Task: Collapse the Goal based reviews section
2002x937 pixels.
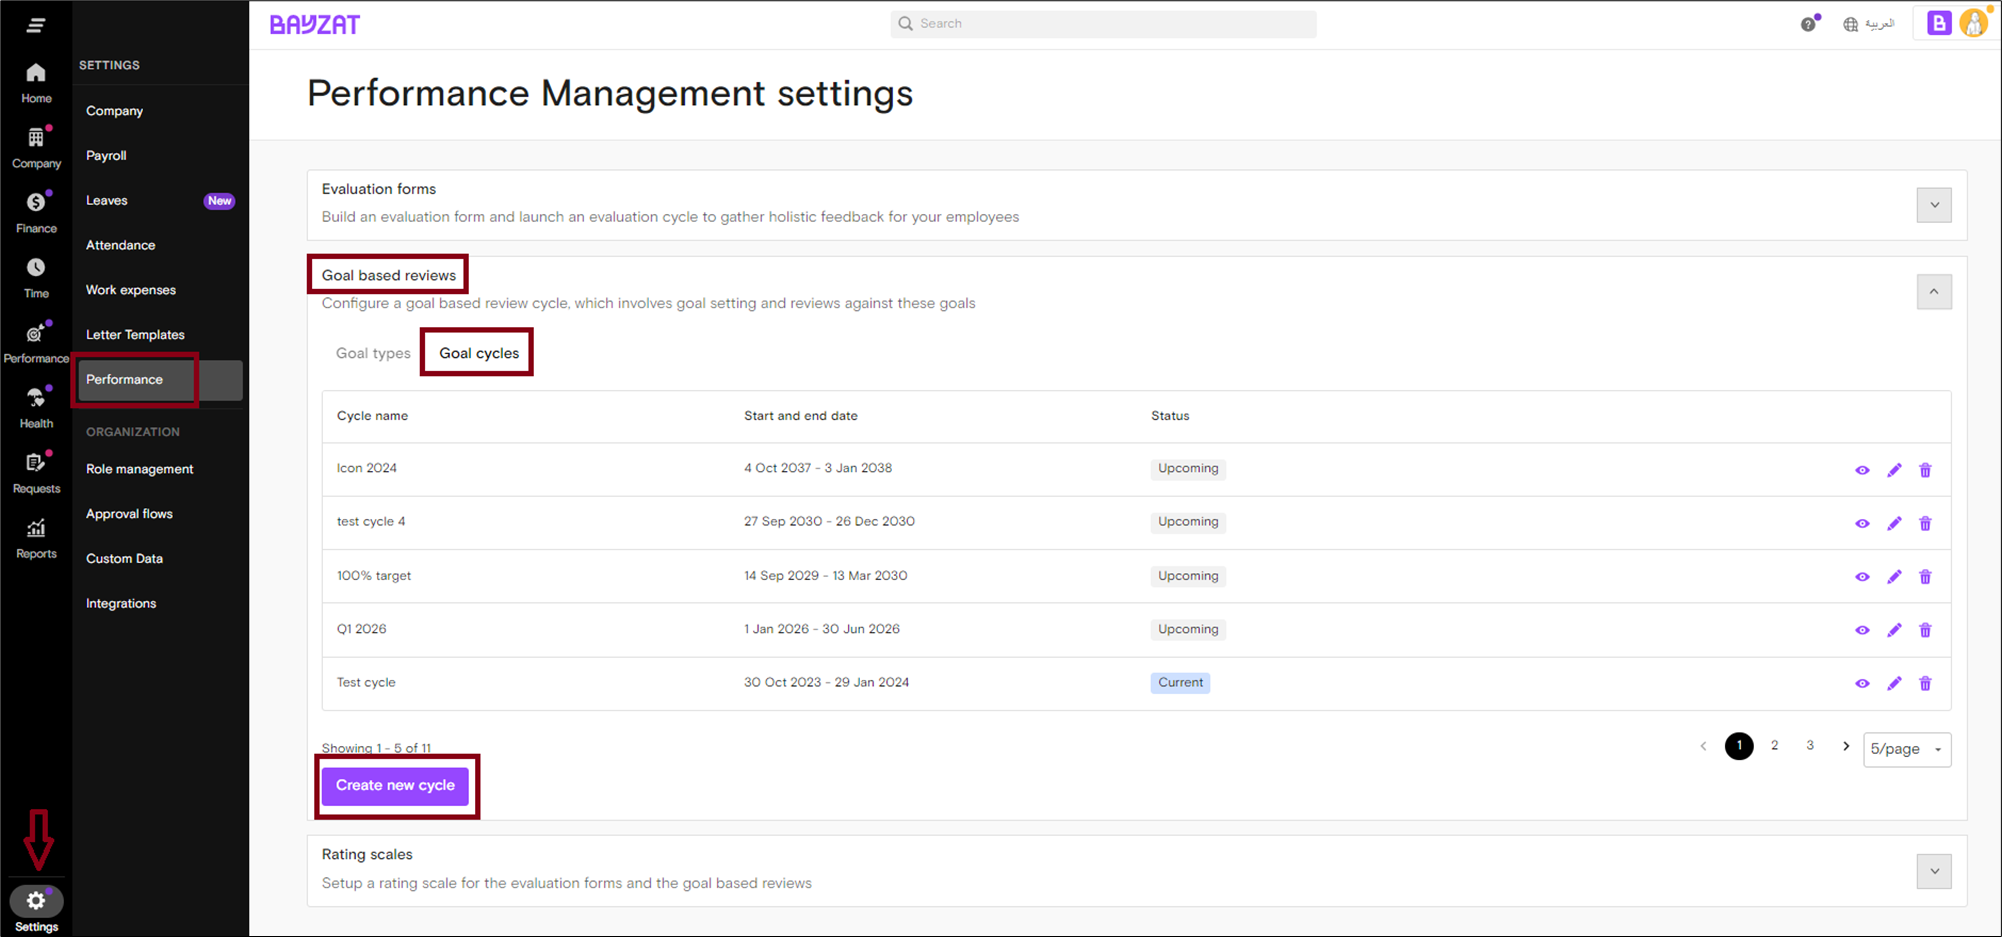Action: (1934, 292)
